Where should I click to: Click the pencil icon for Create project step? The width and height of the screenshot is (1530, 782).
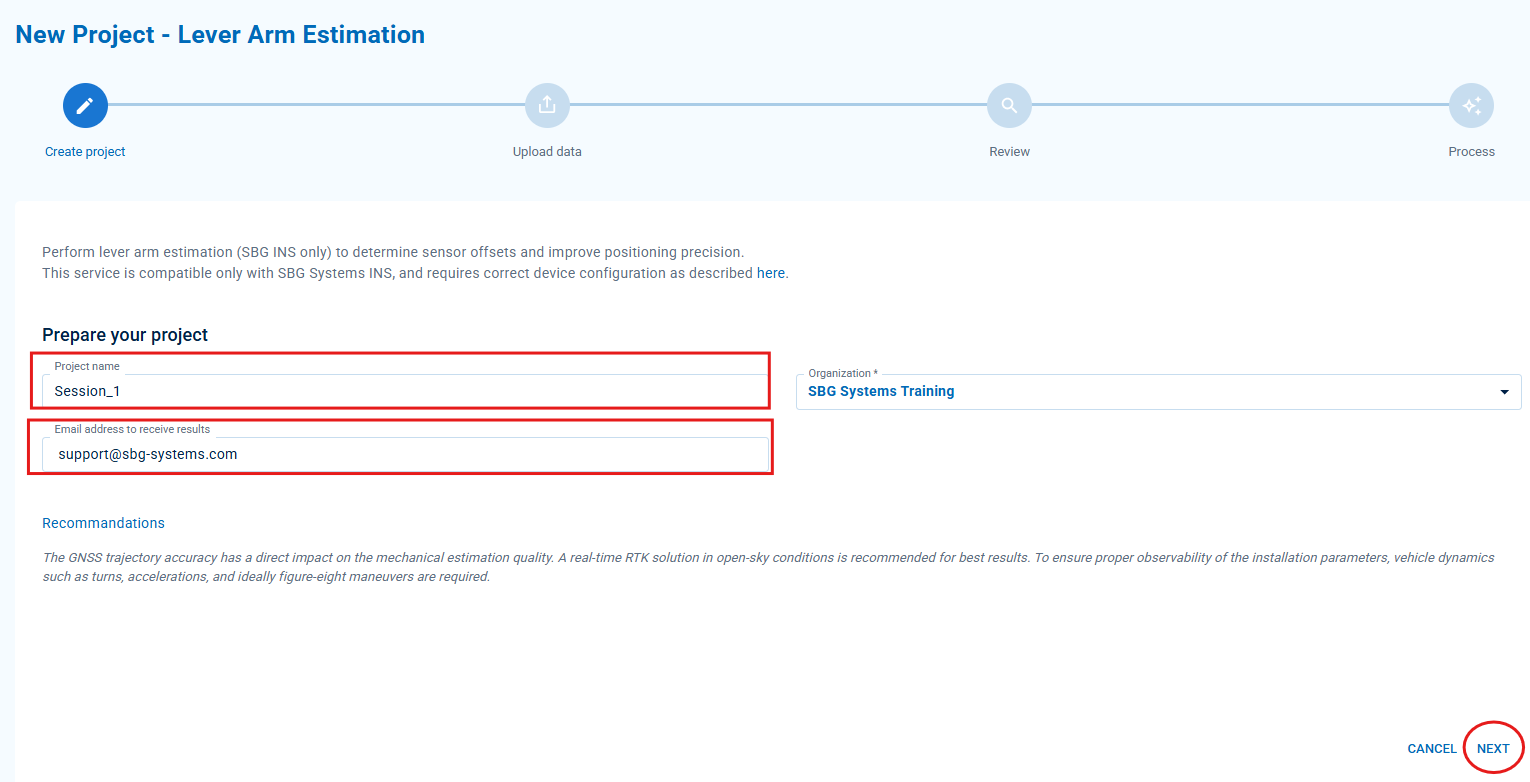(x=85, y=105)
